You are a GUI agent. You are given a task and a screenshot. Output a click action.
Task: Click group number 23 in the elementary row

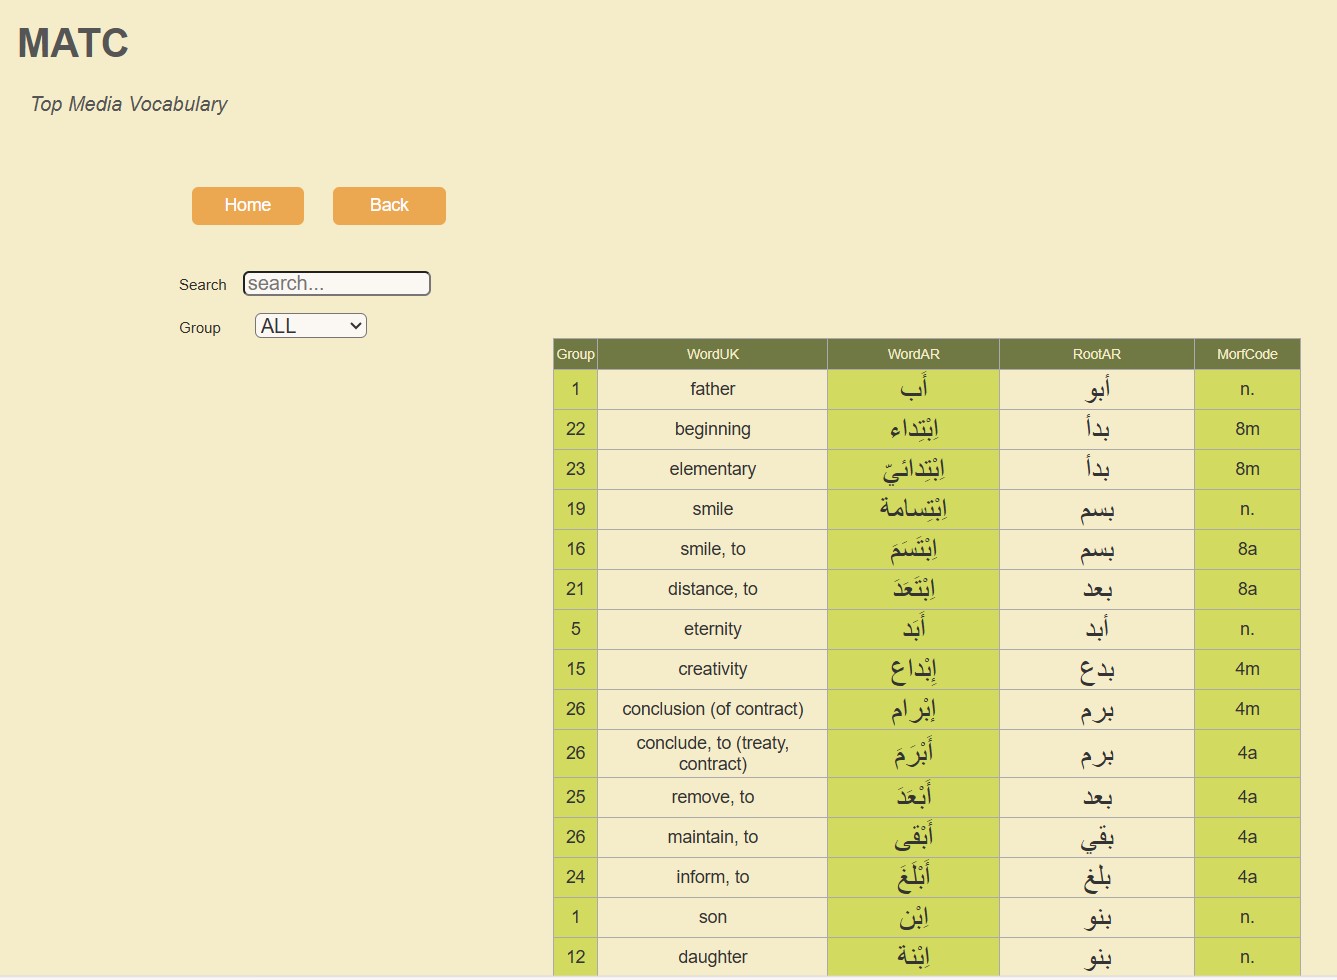pyautogui.click(x=575, y=469)
